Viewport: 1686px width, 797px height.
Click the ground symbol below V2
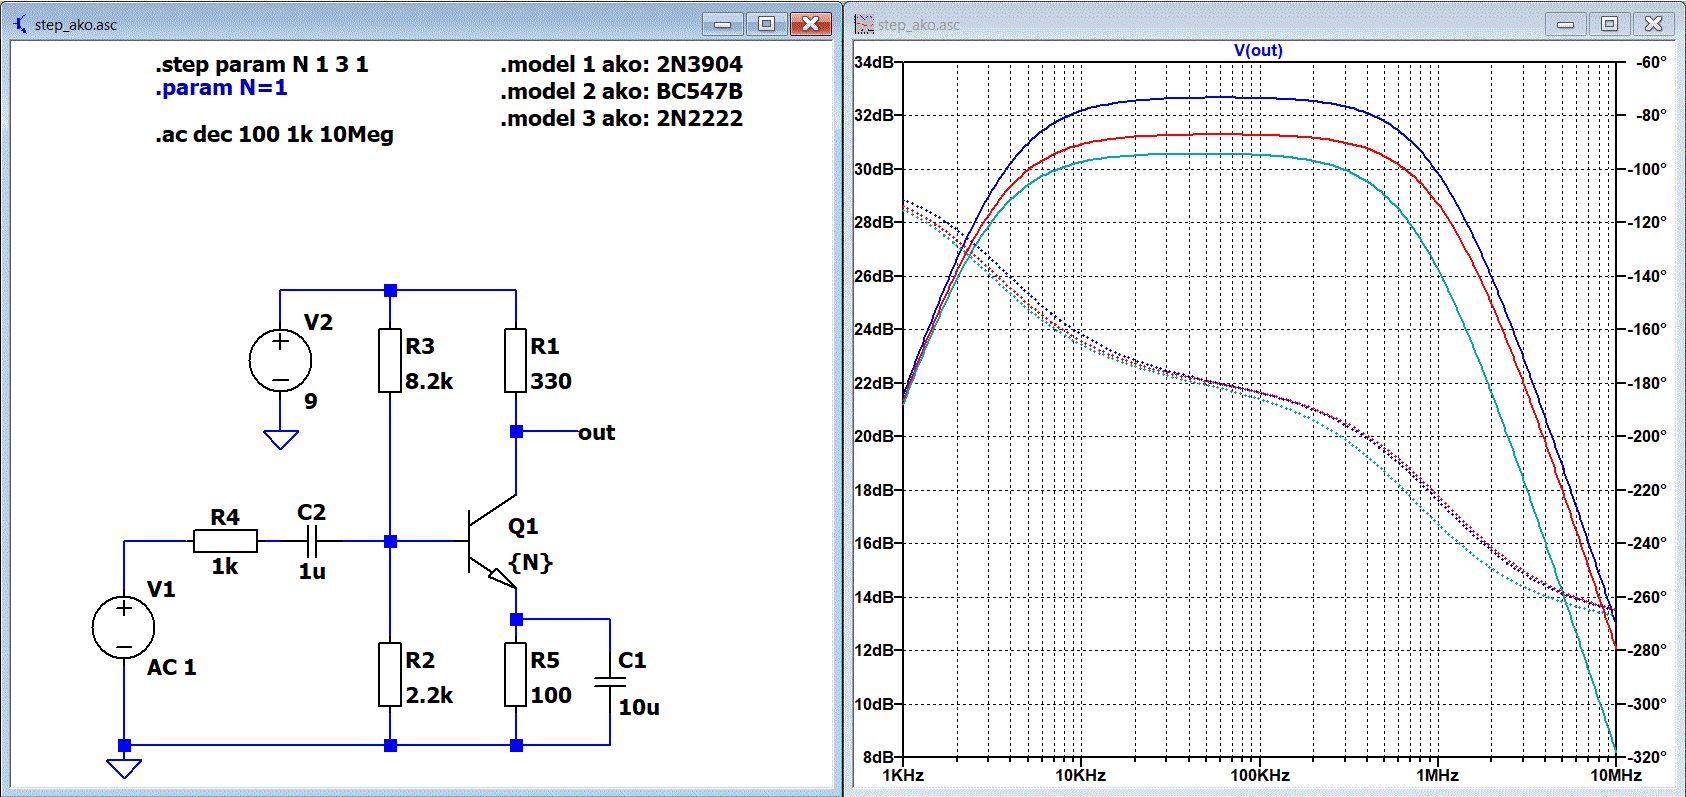[281, 439]
